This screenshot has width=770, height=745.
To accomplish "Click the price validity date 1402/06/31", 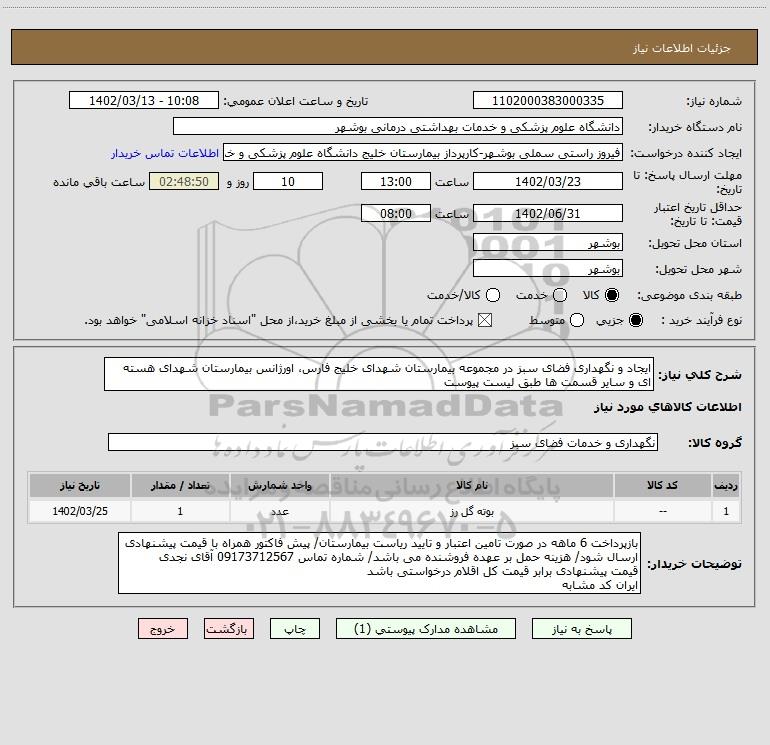I will point(548,214).
